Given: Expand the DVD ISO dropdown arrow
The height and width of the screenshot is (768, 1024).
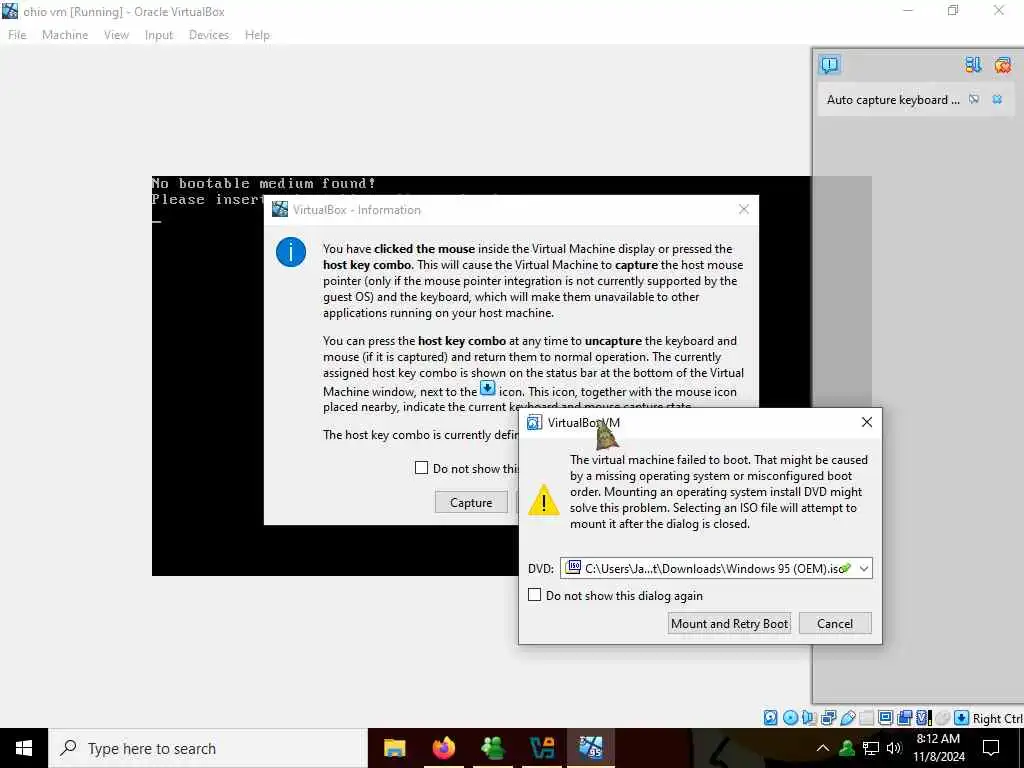Looking at the screenshot, I should click(863, 568).
